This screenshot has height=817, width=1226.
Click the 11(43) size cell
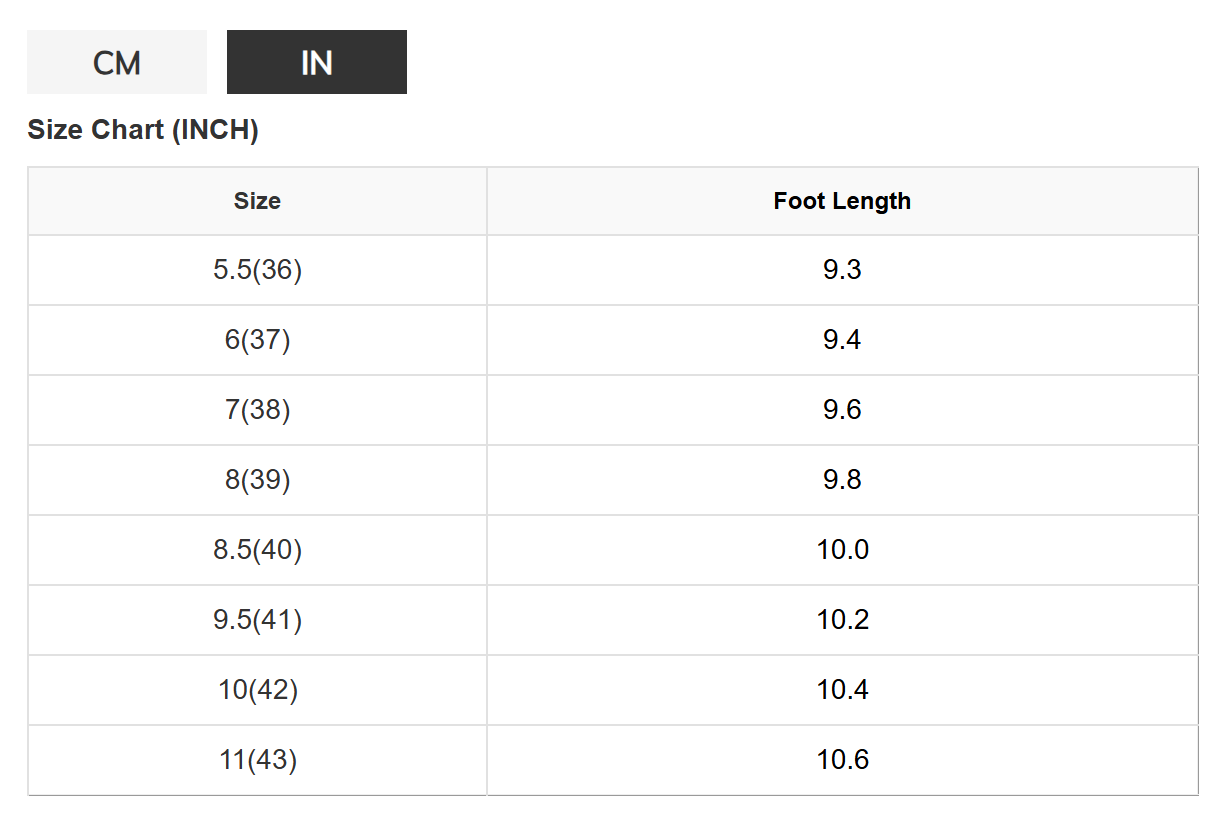point(257,760)
